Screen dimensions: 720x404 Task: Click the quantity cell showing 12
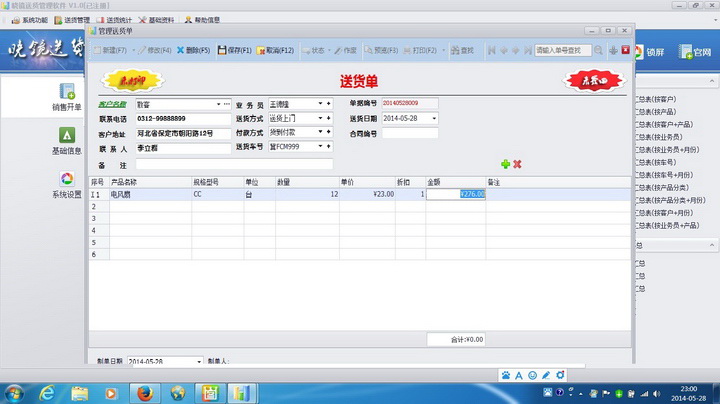click(308, 194)
